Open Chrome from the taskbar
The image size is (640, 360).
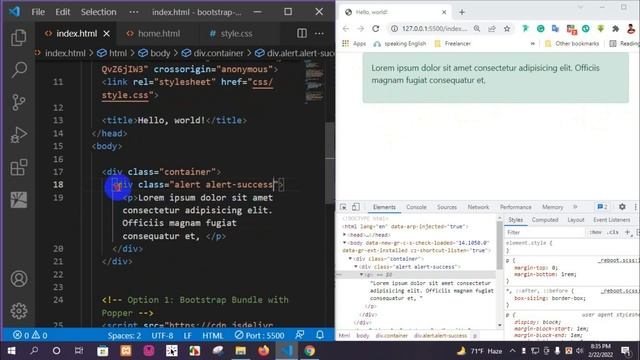coord(309,351)
